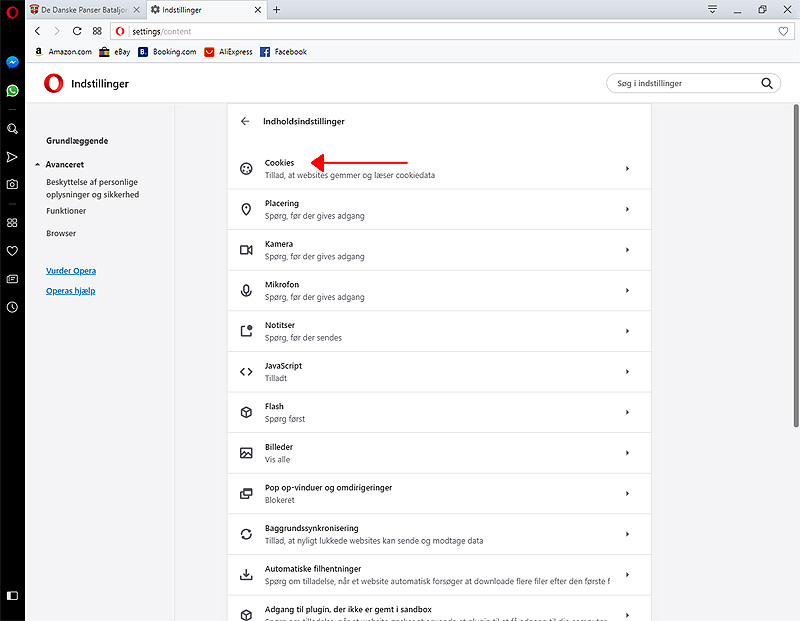Screen dimensions: 800x621
Task: Select Grundlæggende in the settings sidebar
Action: point(77,141)
